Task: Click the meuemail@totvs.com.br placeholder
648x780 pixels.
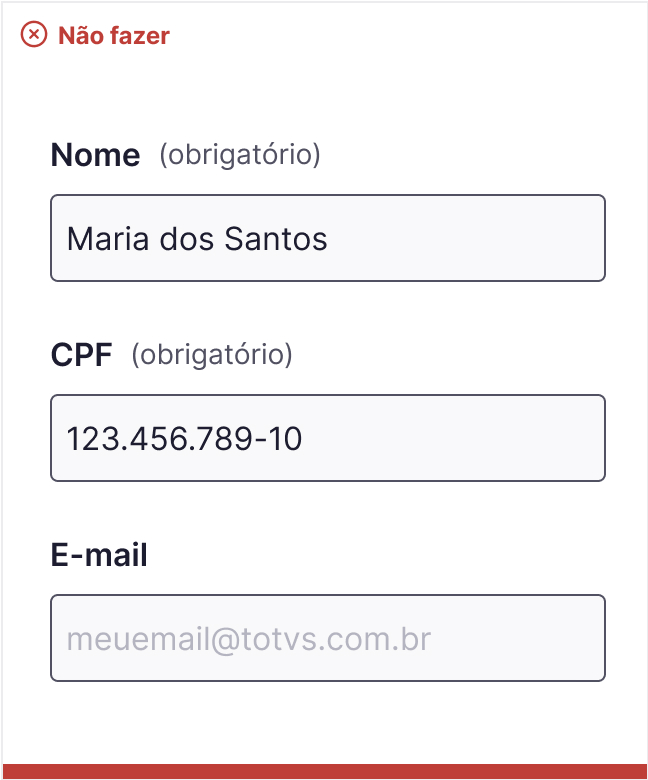Action: (x=249, y=639)
